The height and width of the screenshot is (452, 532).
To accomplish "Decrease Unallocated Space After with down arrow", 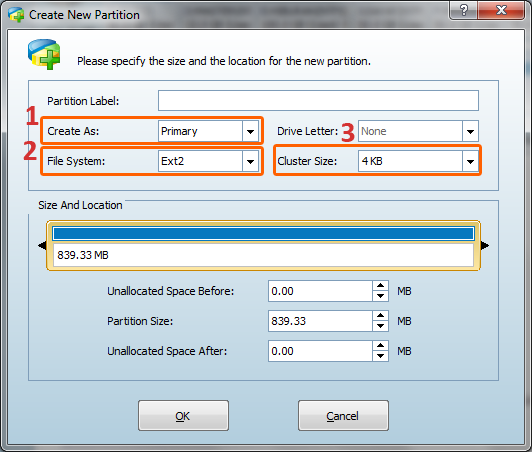I will click(380, 356).
